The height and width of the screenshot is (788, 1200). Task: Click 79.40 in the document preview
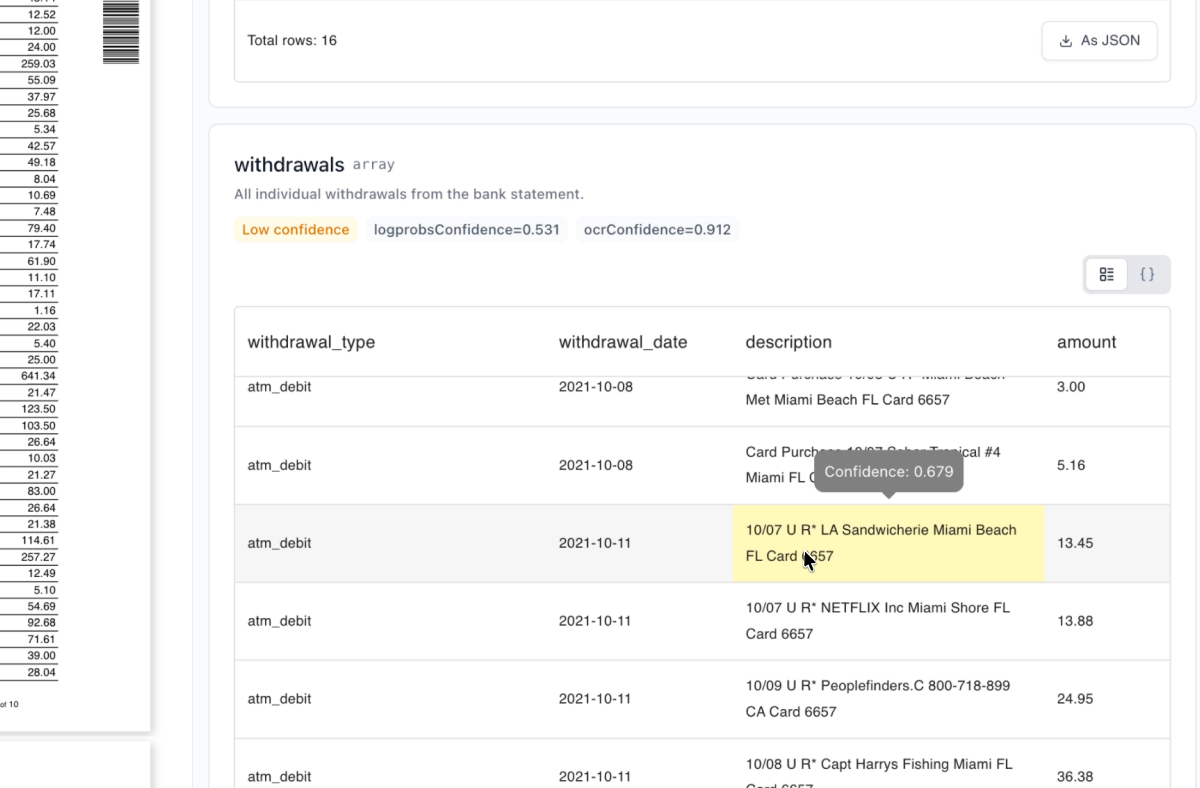[x=42, y=228]
